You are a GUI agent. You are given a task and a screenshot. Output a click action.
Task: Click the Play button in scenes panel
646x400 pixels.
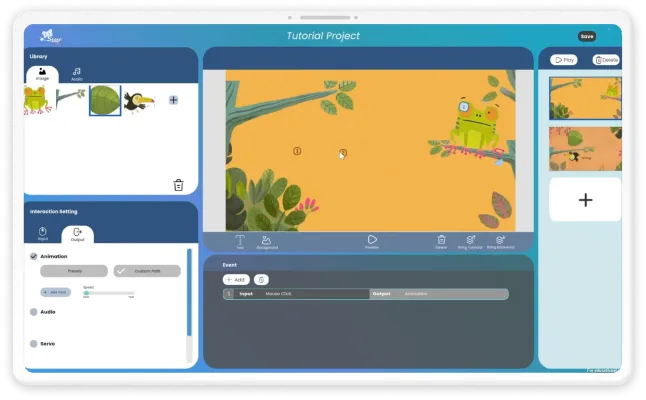[x=564, y=60]
